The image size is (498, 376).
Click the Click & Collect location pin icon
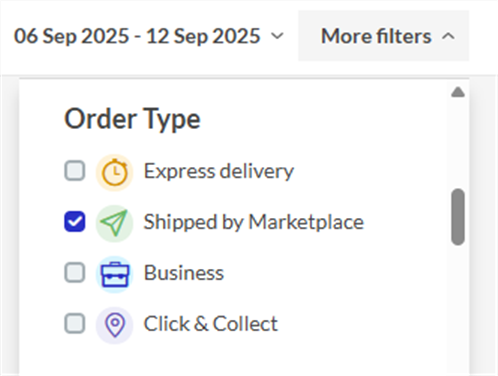click(114, 325)
